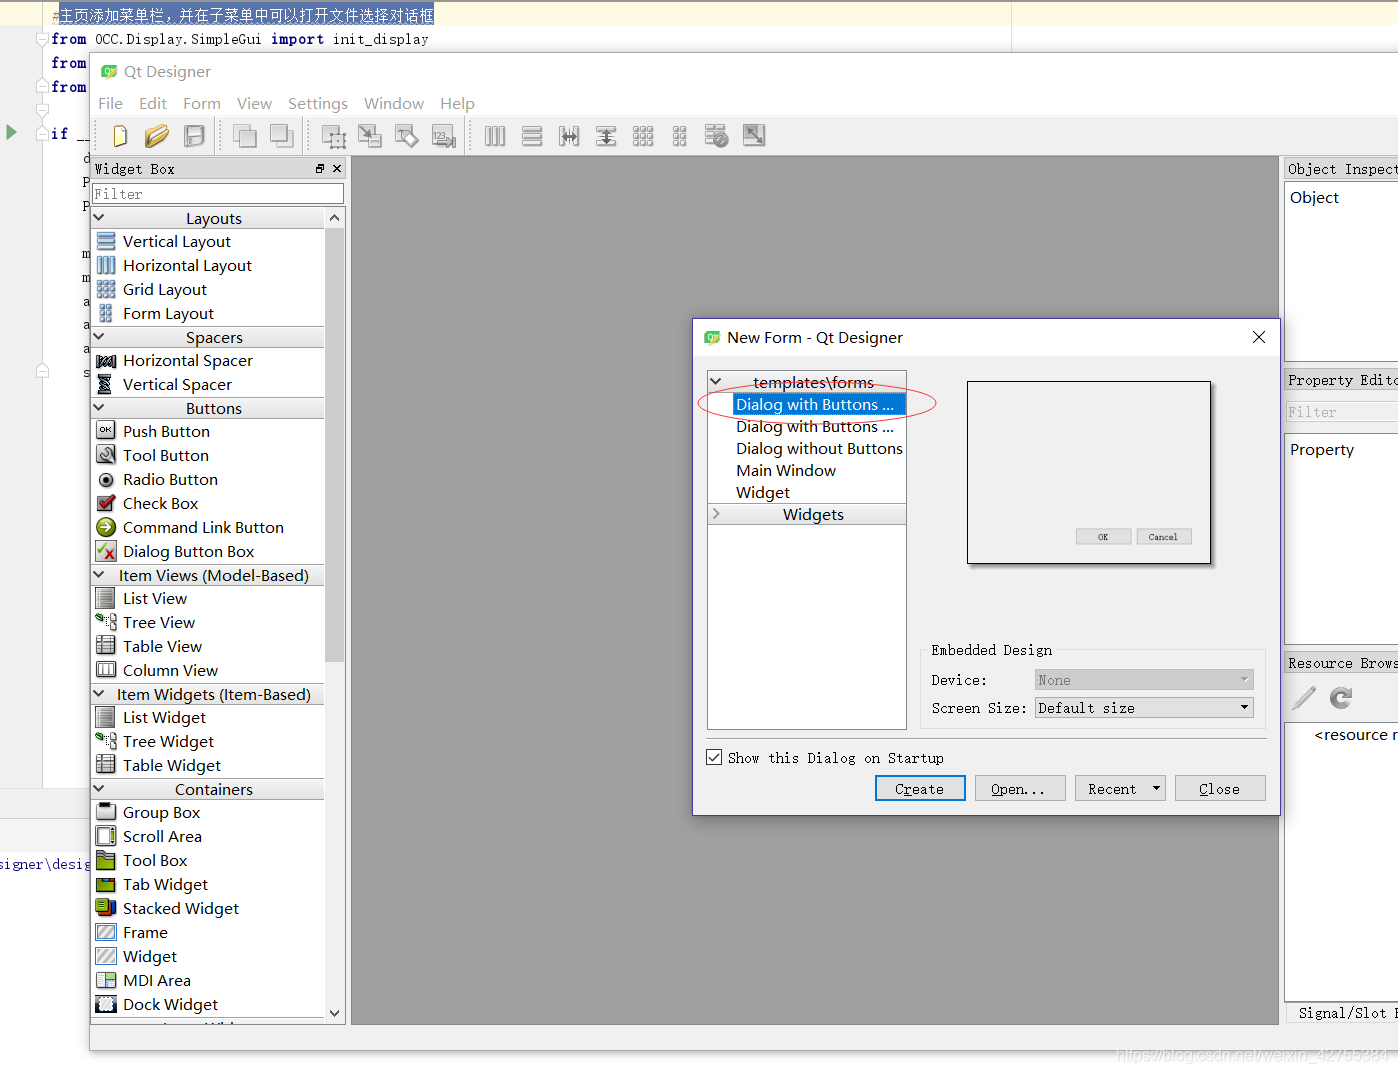1398x1074 pixels.
Task: Click the Widget Box vertical scrollbar
Action: (334, 444)
